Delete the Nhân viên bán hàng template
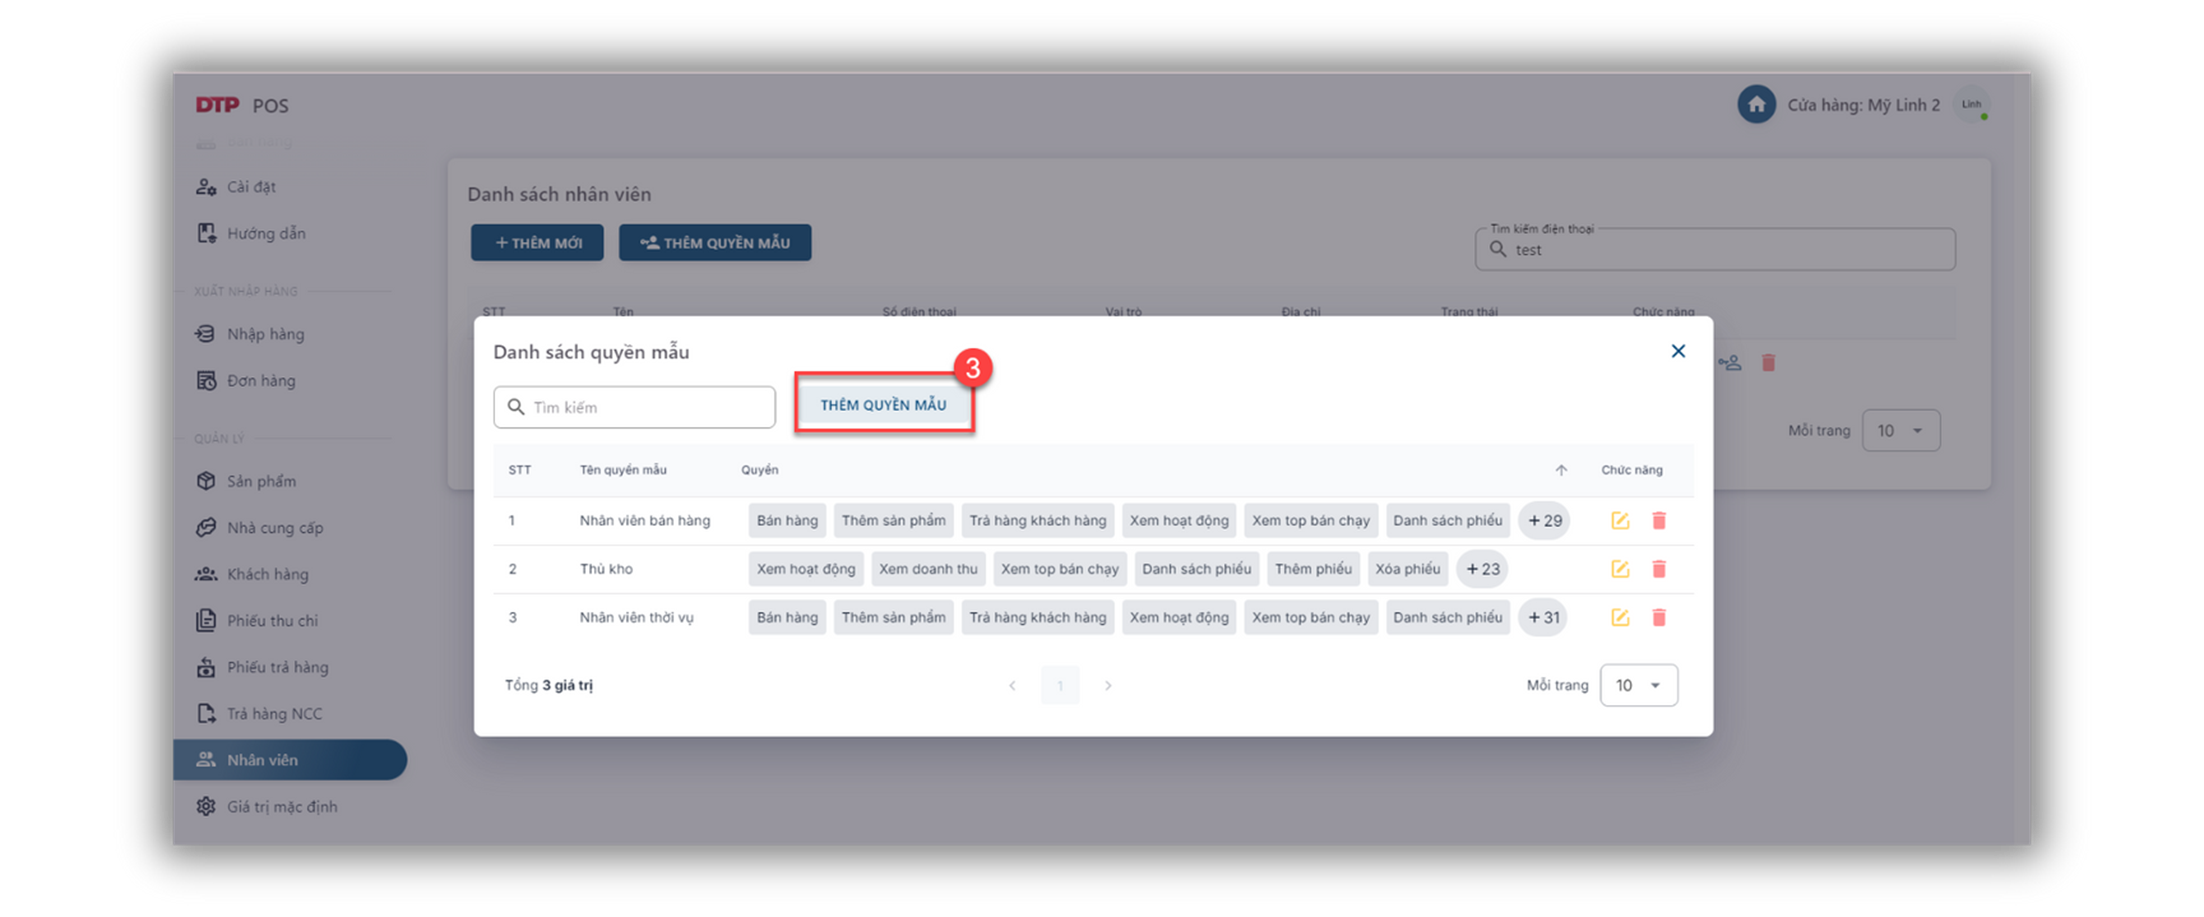 pyautogui.click(x=1658, y=520)
